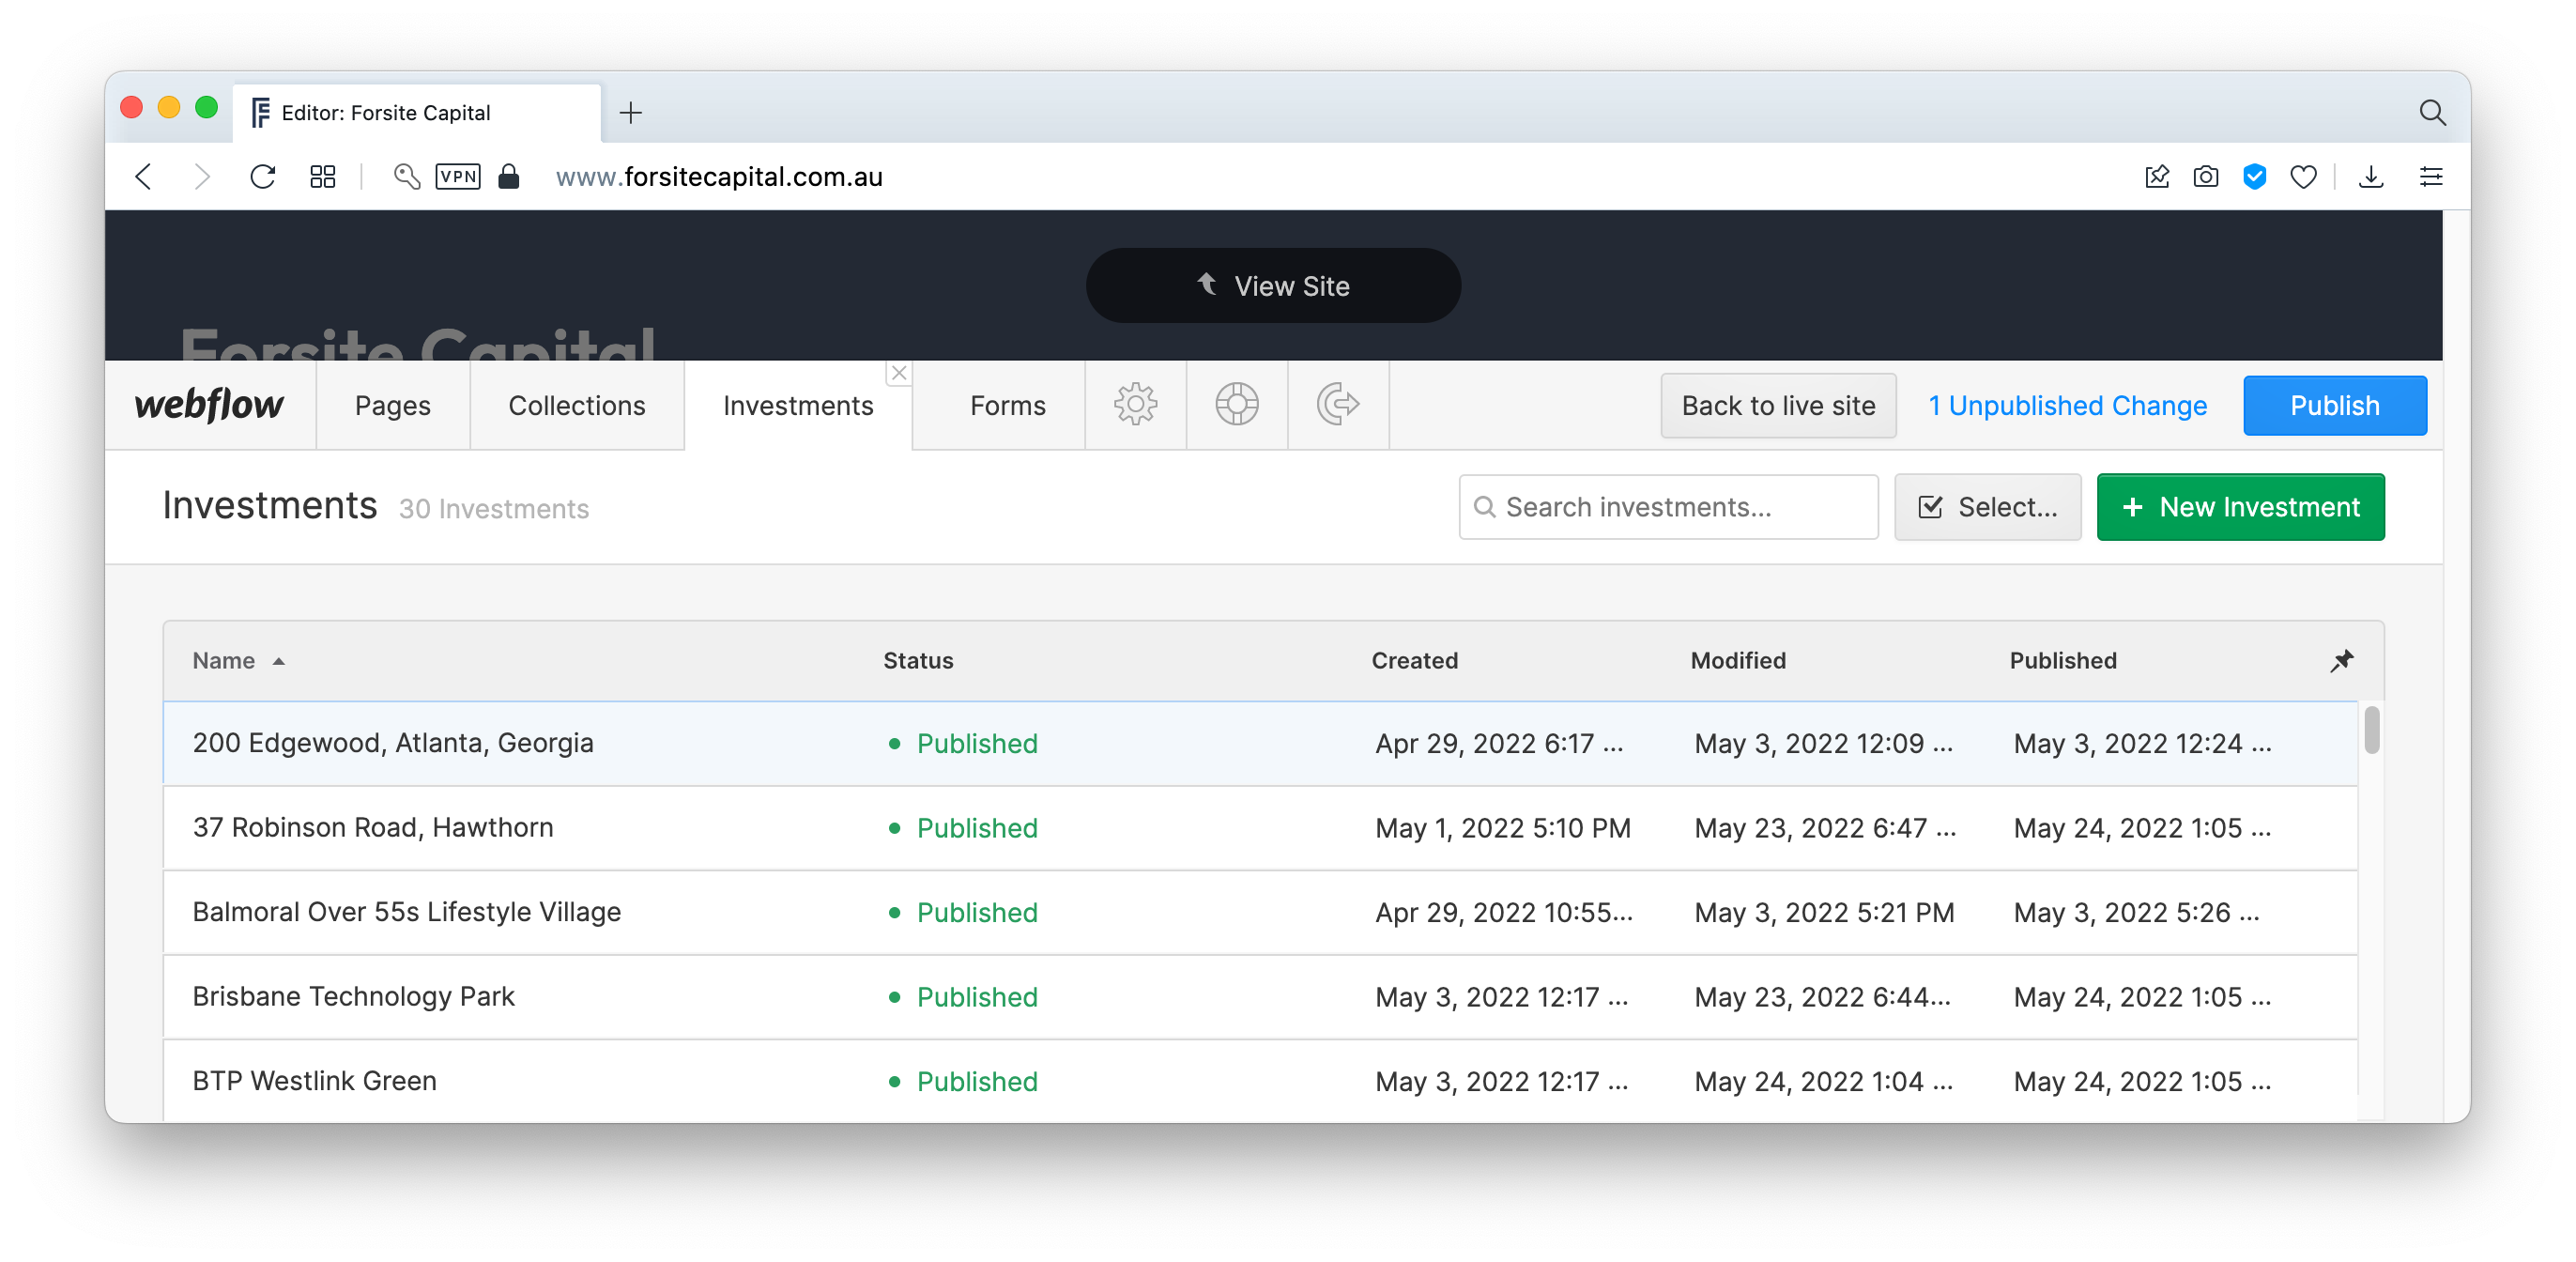The width and height of the screenshot is (2576, 1262).
Task: Open Brisbane Technology Park row
Action: (1260, 997)
